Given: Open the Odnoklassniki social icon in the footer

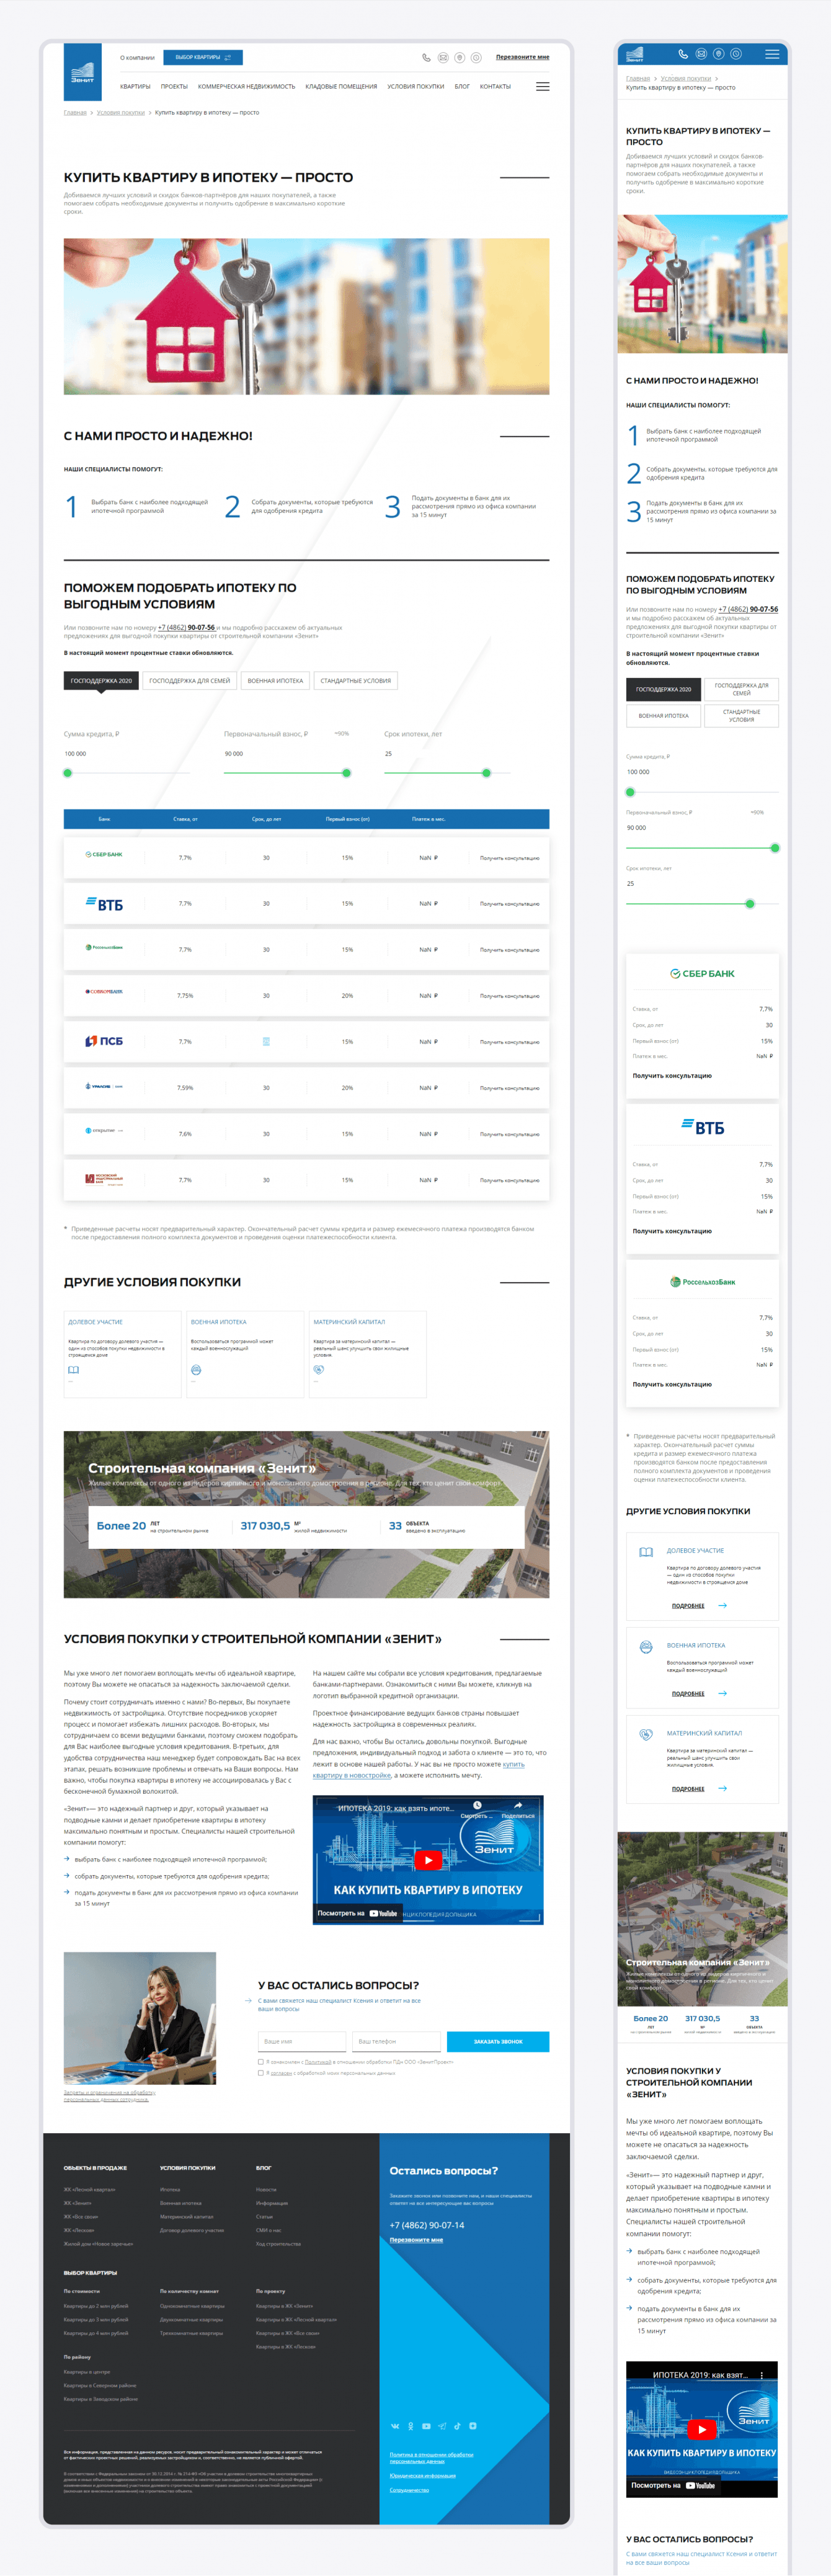Looking at the screenshot, I should pyautogui.click(x=410, y=2426).
